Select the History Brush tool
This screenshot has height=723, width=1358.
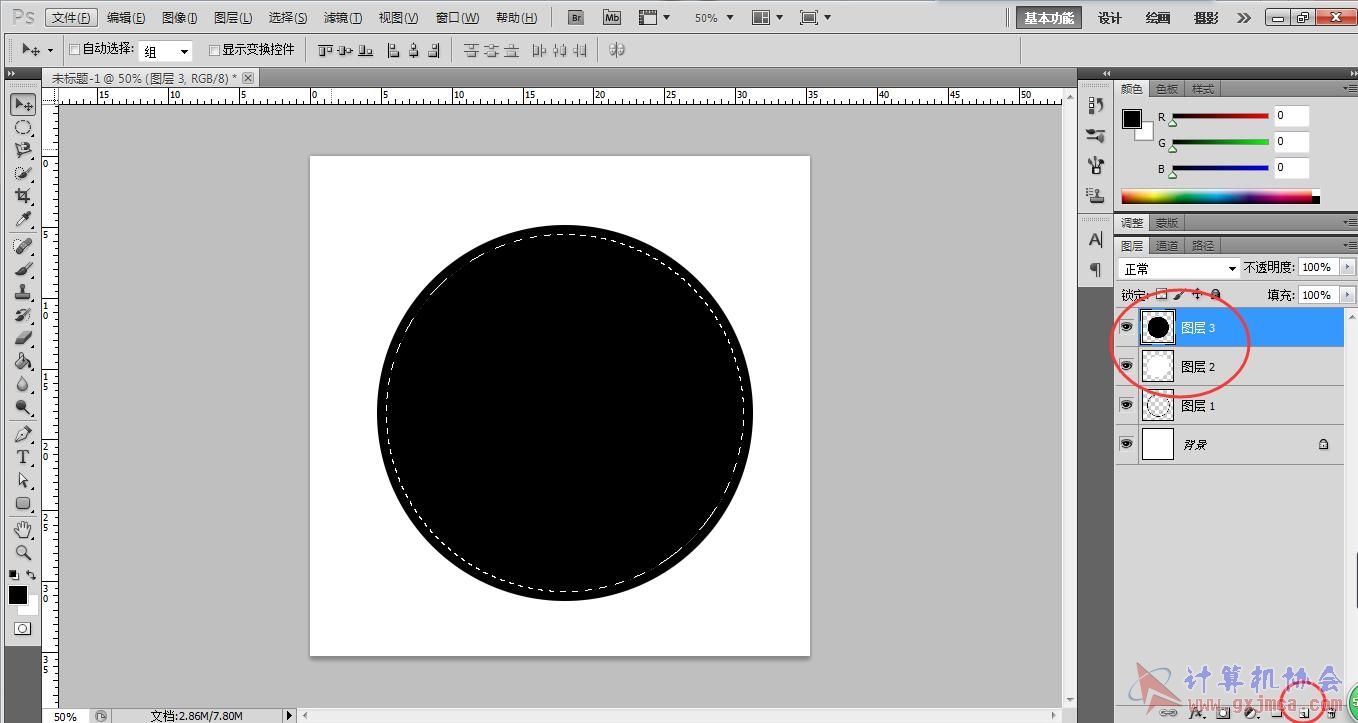[x=23, y=316]
